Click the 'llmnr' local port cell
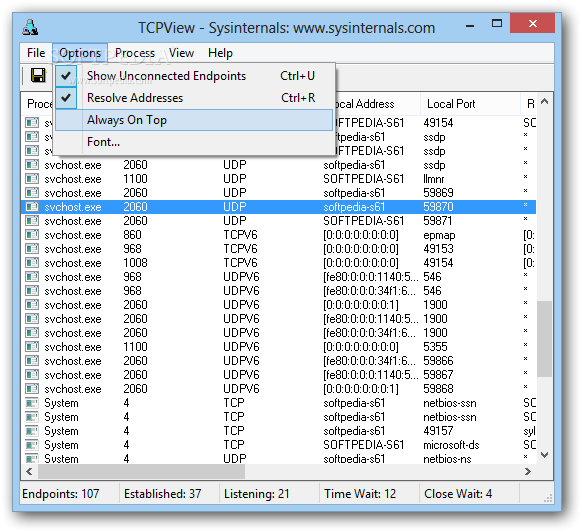This screenshot has width=582, height=532. [x=434, y=179]
